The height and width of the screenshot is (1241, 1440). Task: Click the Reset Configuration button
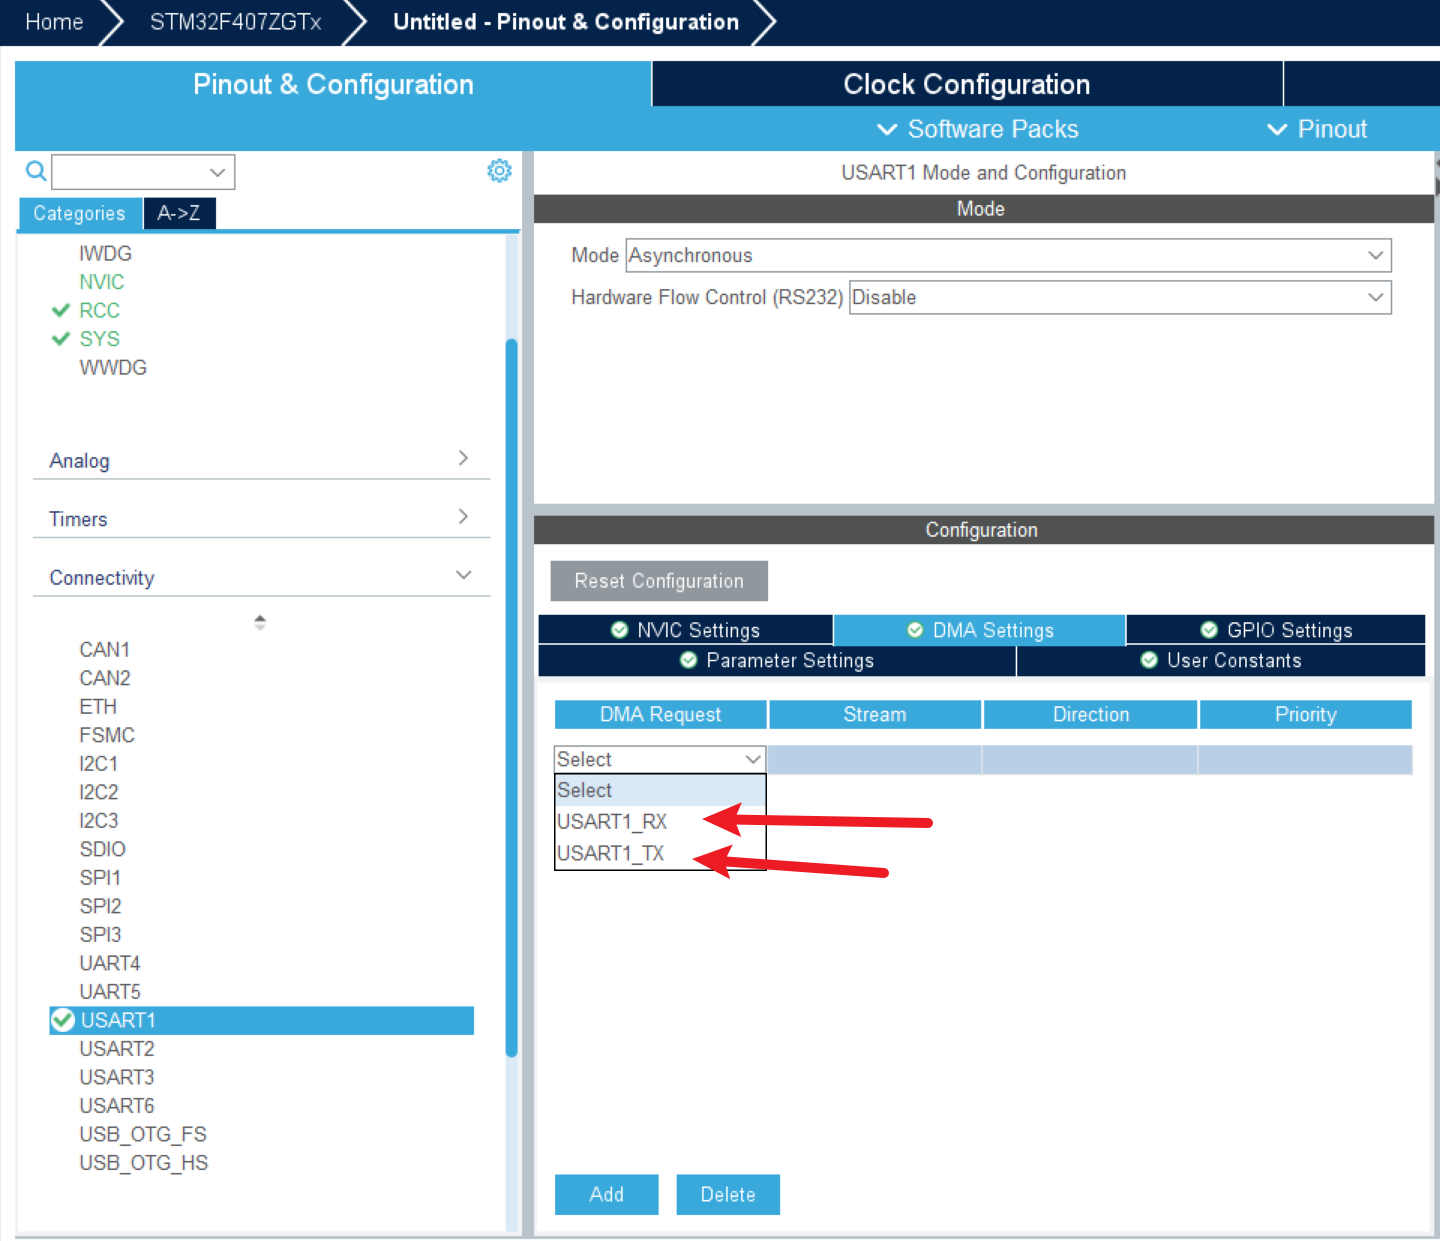tap(659, 581)
